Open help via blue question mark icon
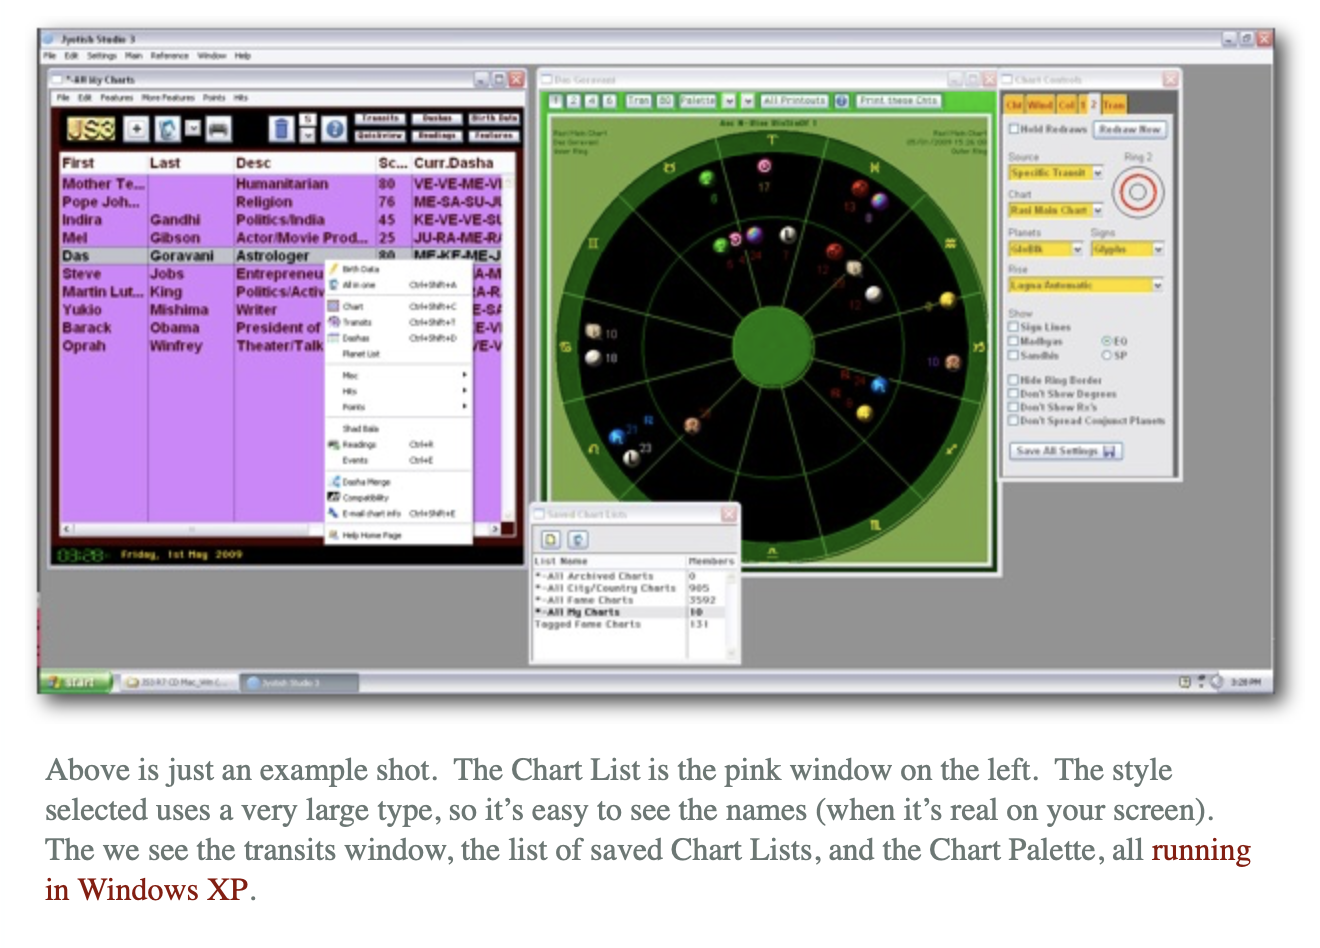The width and height of the screenshot is (1320, 948). coord(334,129)
